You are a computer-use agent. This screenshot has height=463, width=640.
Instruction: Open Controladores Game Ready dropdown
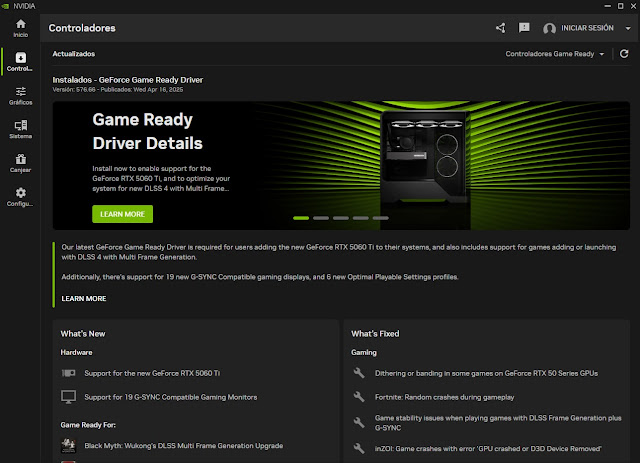pyautogui.click(x=555, y=54)
